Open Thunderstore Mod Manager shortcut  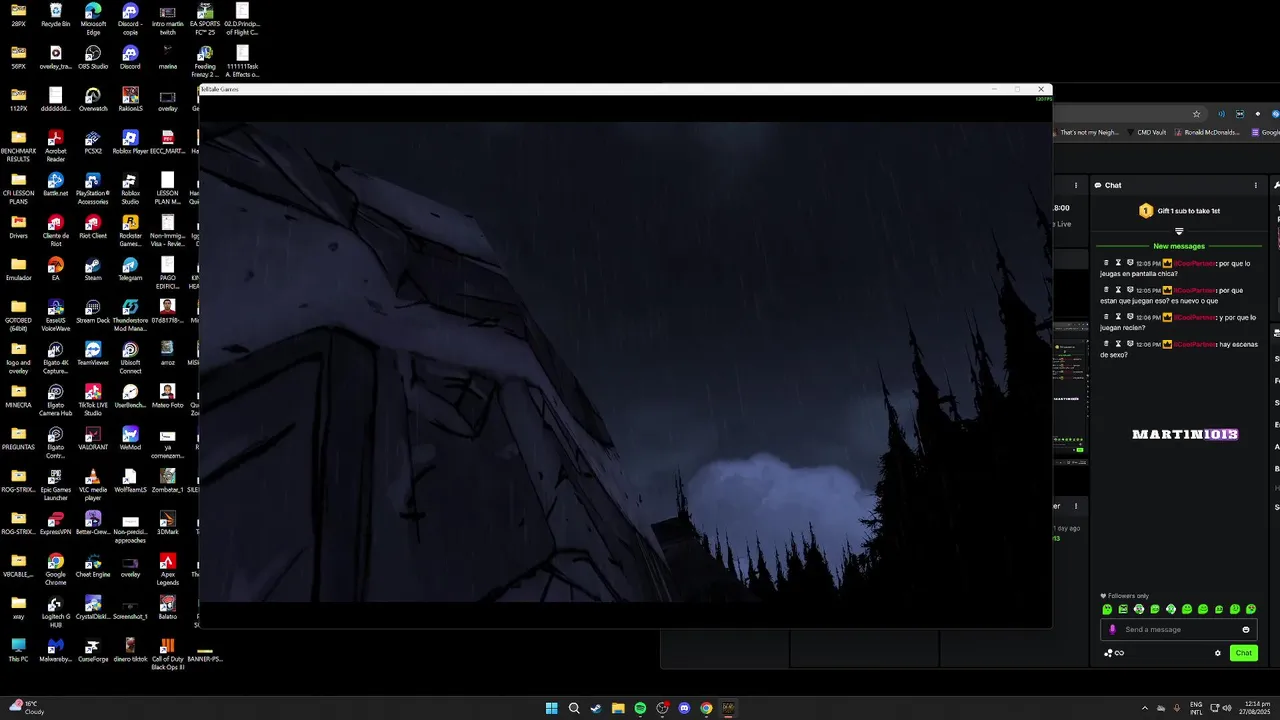click(x=130, y=315)
